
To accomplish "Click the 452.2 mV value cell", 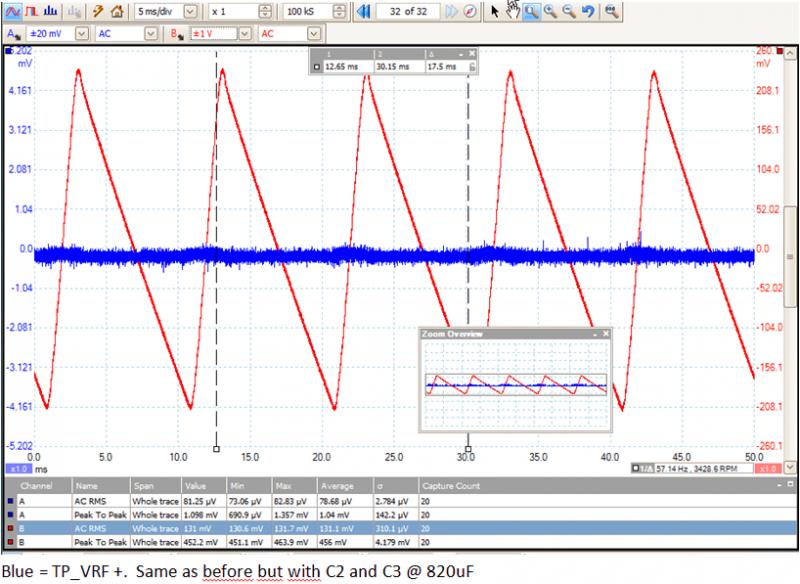I will click(x=201, y=542).
